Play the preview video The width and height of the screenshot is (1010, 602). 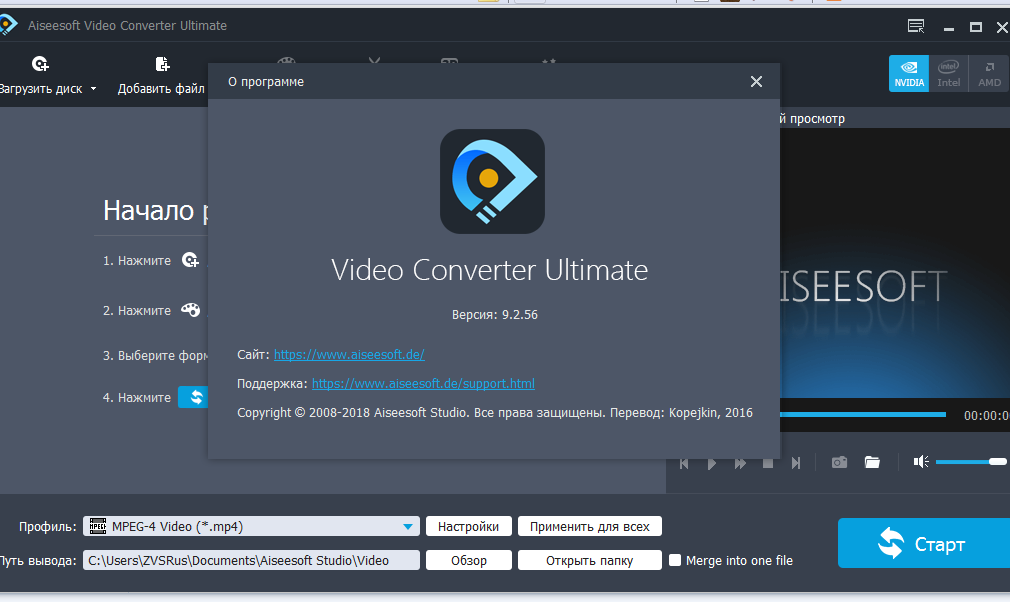click(x=712, y=463)
